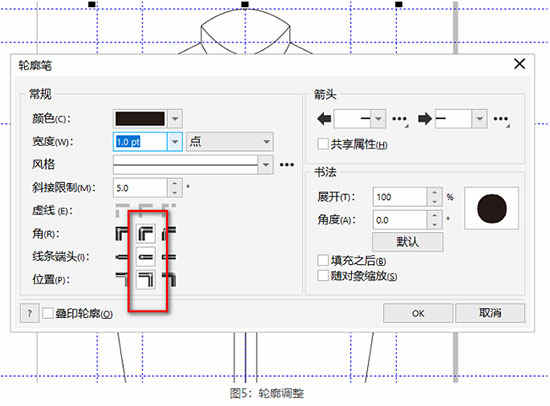The height and width of the screenshot is (406, 550).
Task: Toggle the 叠印轮廓 checkbox
Action: [48, 313]
